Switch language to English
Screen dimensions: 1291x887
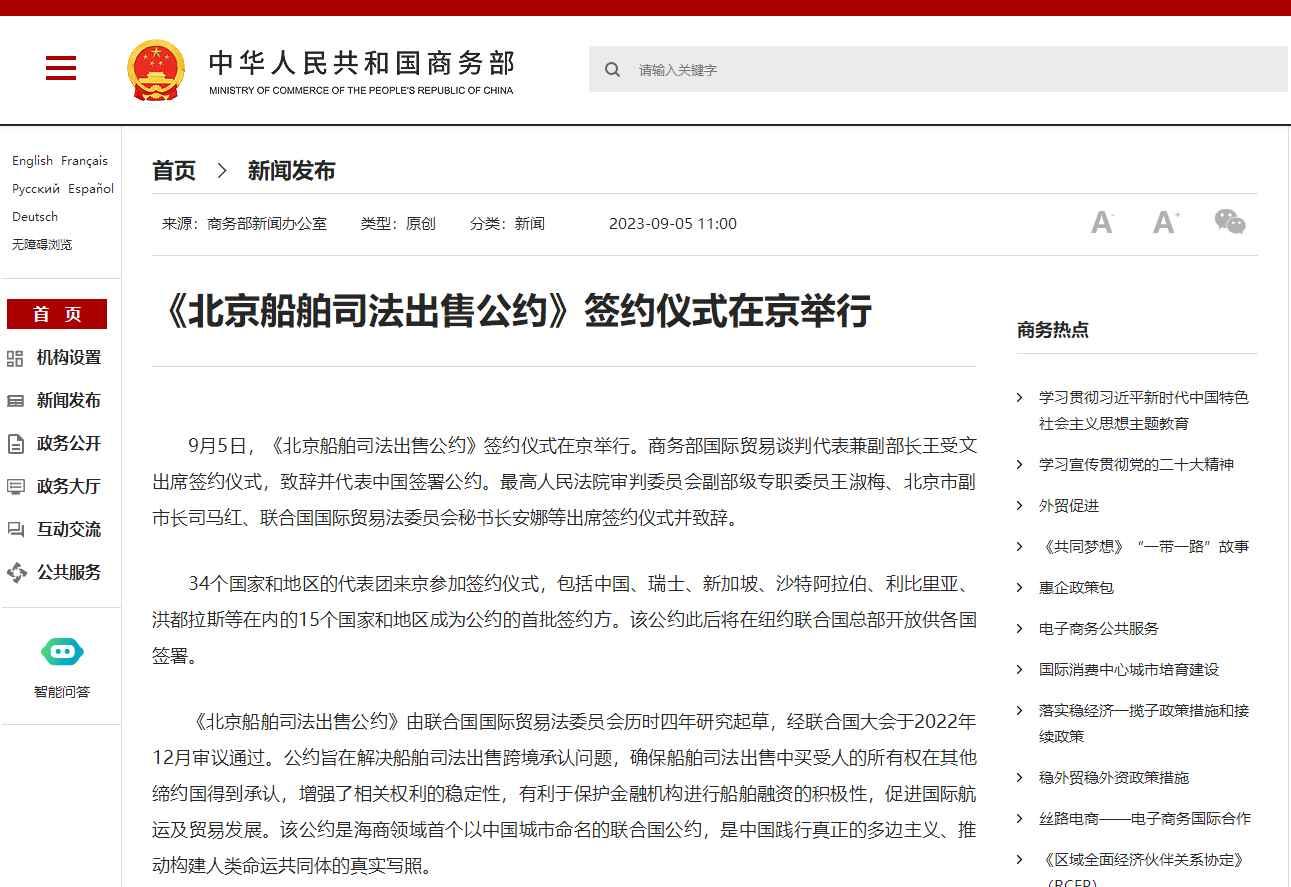tap(32, 160)
